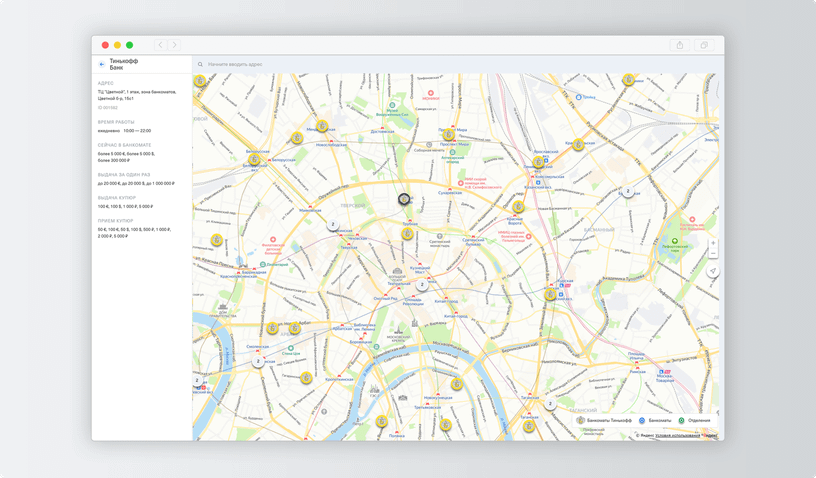Select the dark highlighted ATM marker near Цветной
Image resolution: width=816 pixels, height=478 pixels.
pos(404,199)
